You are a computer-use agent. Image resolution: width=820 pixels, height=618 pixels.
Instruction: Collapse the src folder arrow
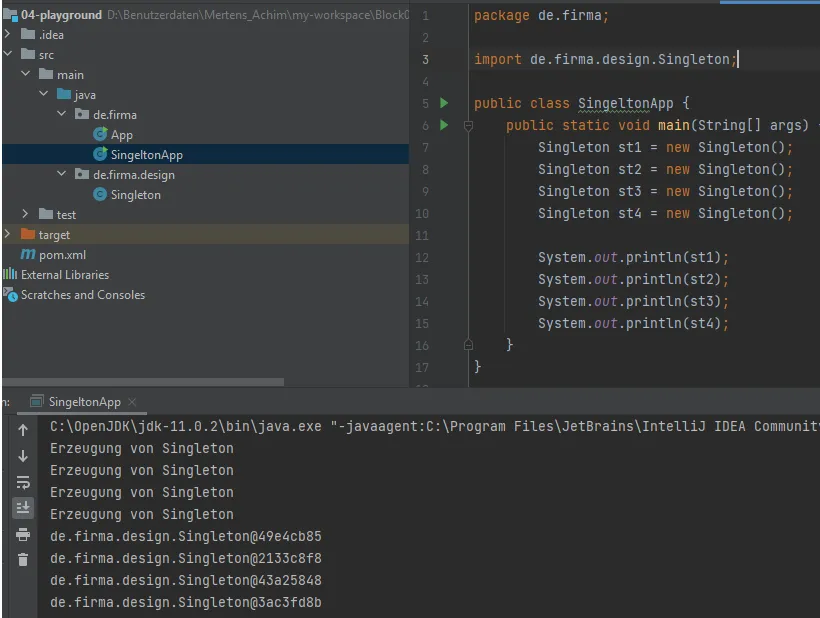(7, 53)
